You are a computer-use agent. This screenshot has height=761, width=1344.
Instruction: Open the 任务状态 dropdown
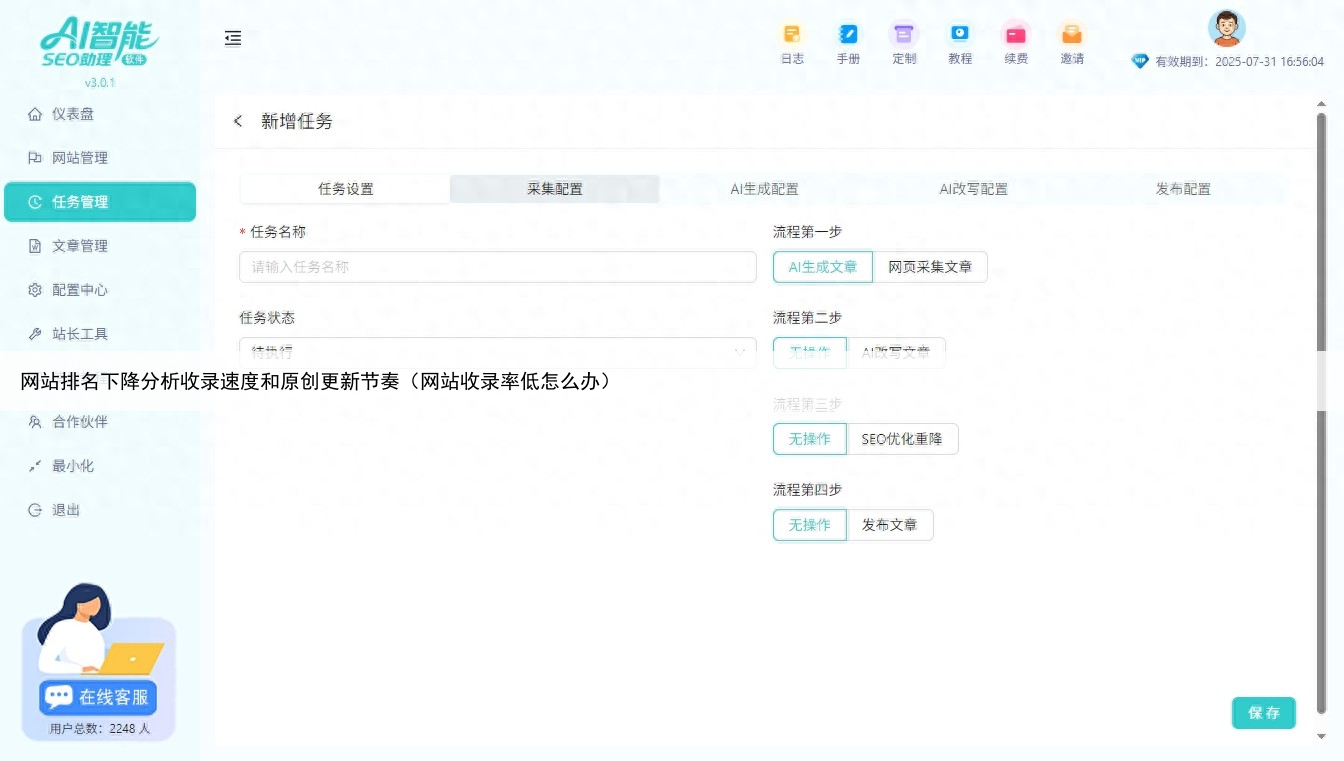[x=498, y=352]
